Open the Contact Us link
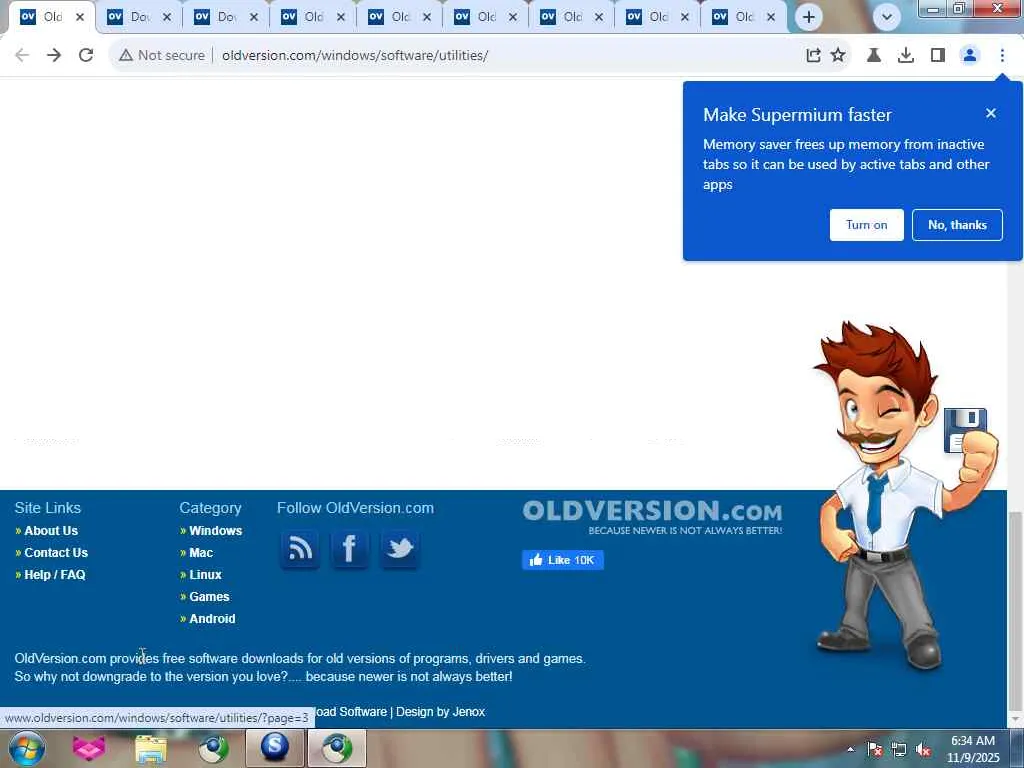The width and height of the screenshot is (1024, 768). (56, 553)
